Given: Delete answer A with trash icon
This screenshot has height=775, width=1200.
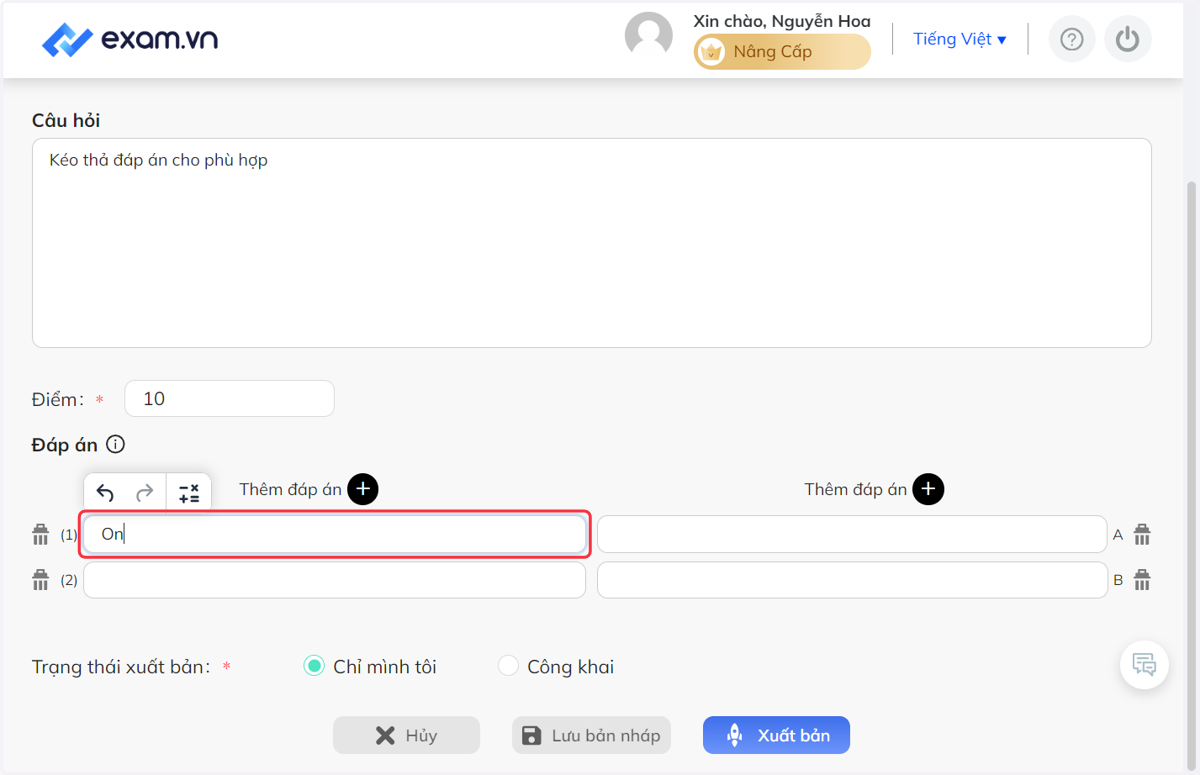Looking at the screenshot, I should 1142,534.
